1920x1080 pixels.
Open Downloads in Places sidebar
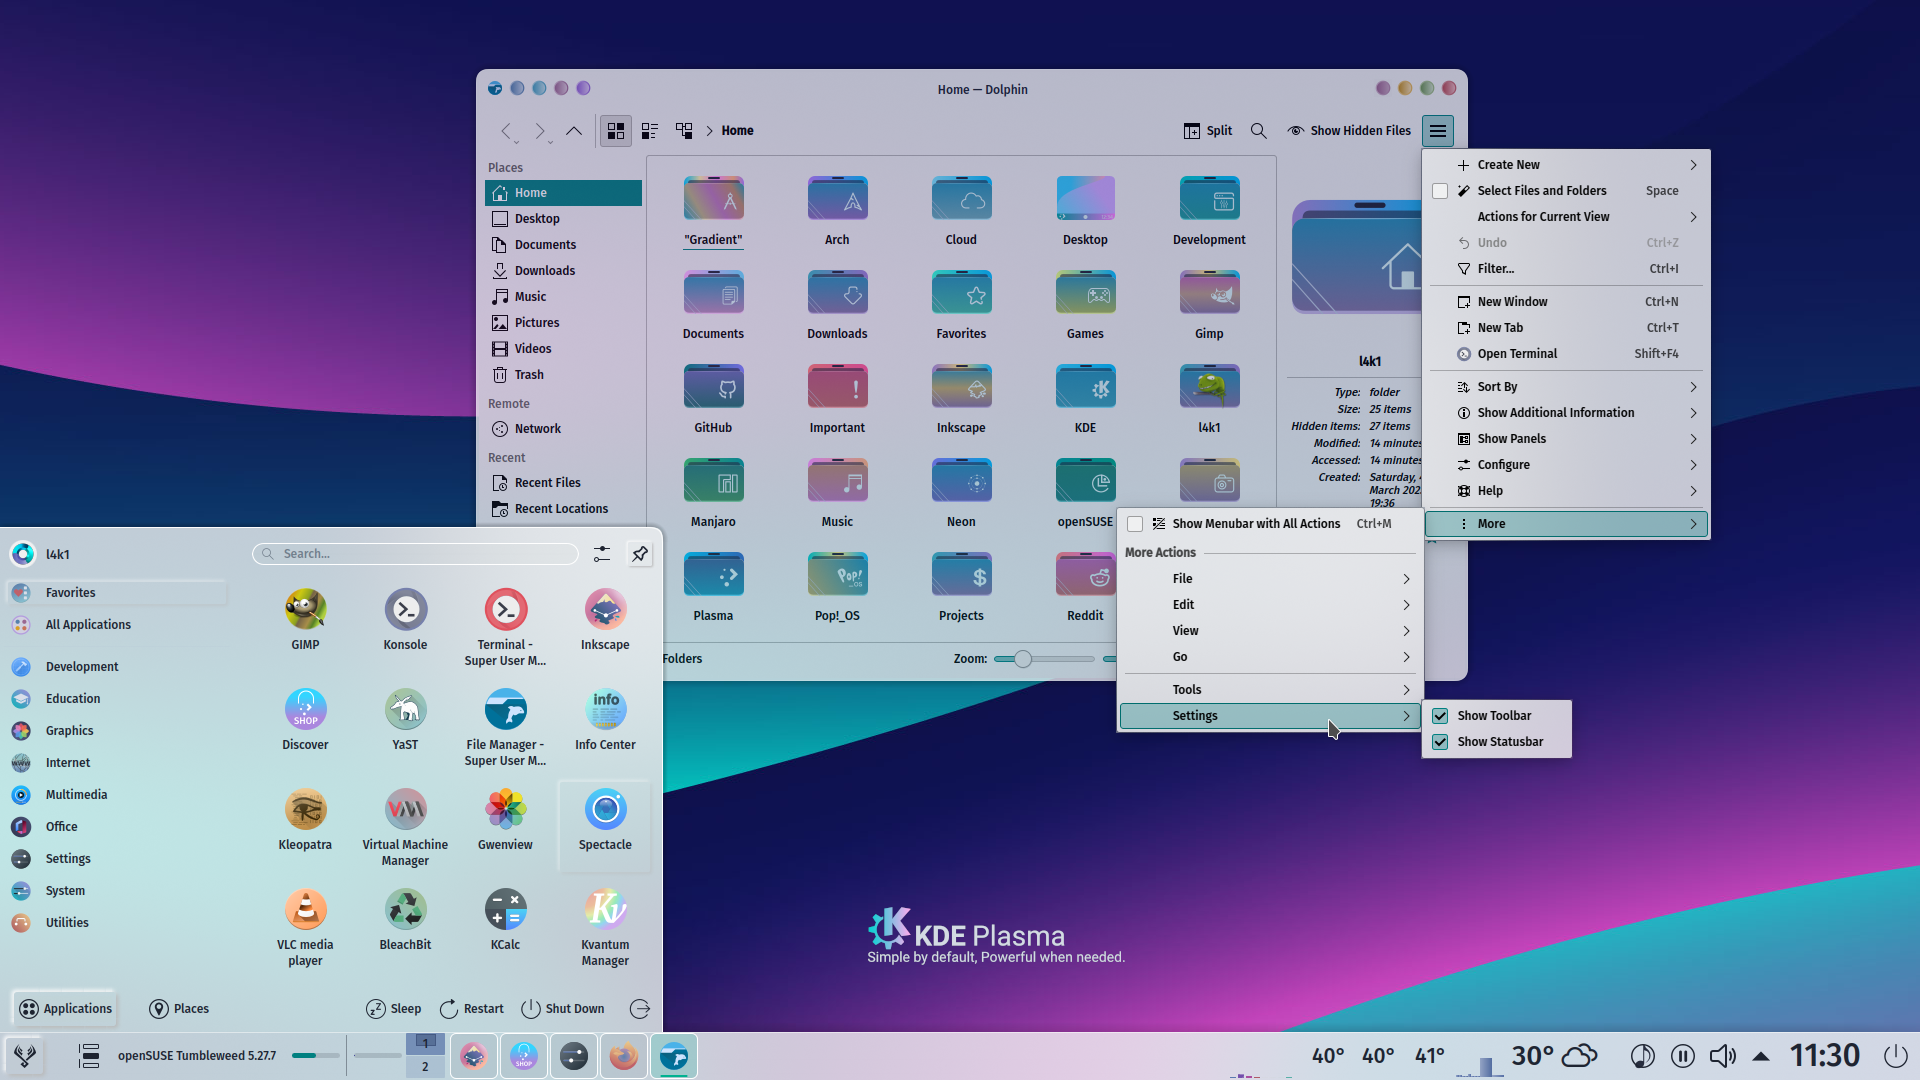click(x=563, y=271)
